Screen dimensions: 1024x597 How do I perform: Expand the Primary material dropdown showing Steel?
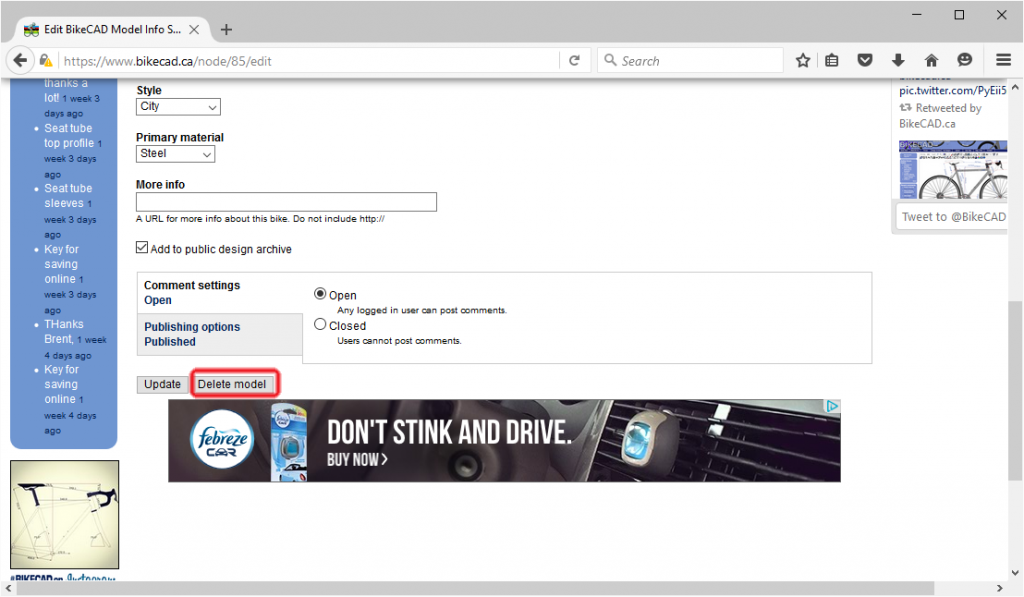[x=175, y=154]
